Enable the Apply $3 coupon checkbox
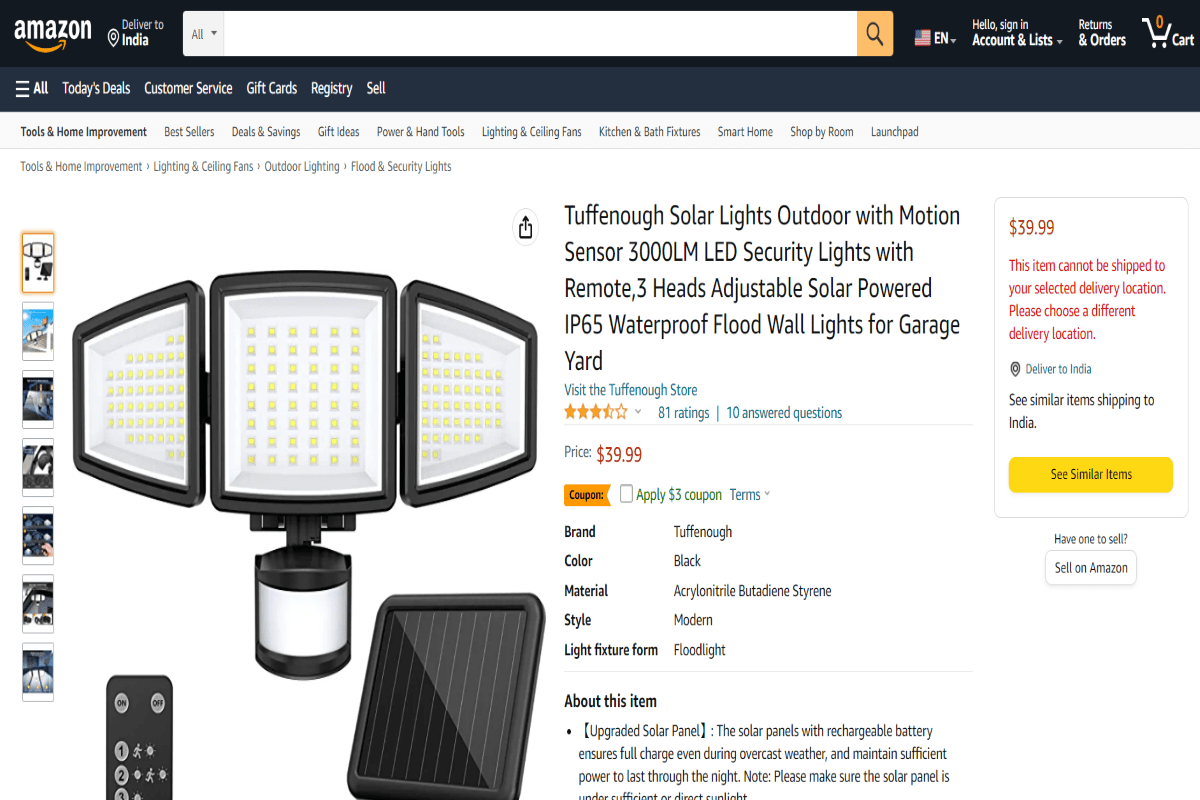This screenshot has height=800, width=1200. point(626,494)
